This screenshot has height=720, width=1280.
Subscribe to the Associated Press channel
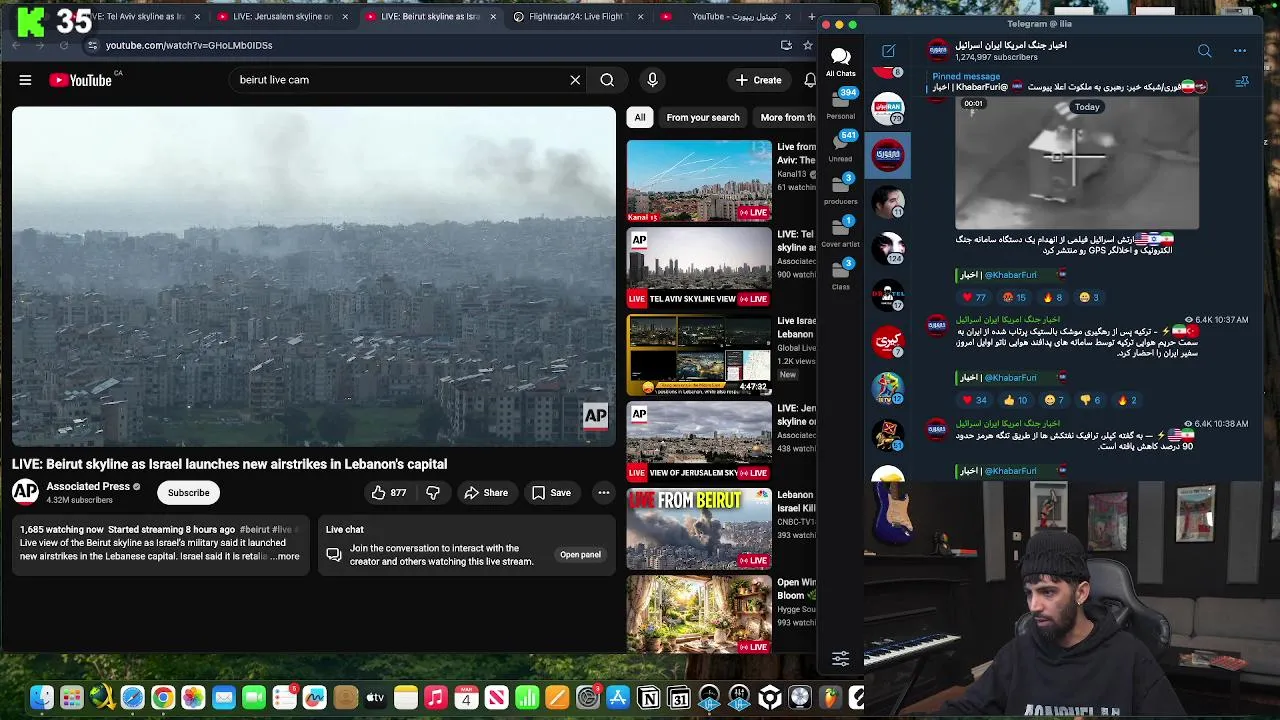tap(188, 492)
